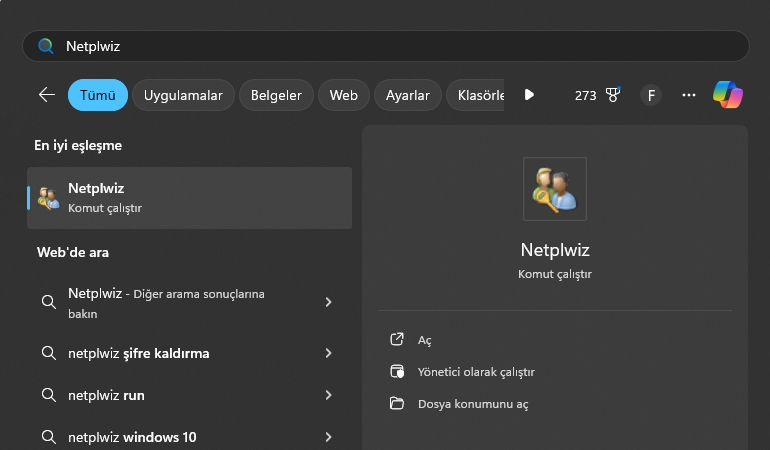Click the search icon beside 'netplwiz windows 10'
The image size is (770, 450).
[x=49, y=436]
